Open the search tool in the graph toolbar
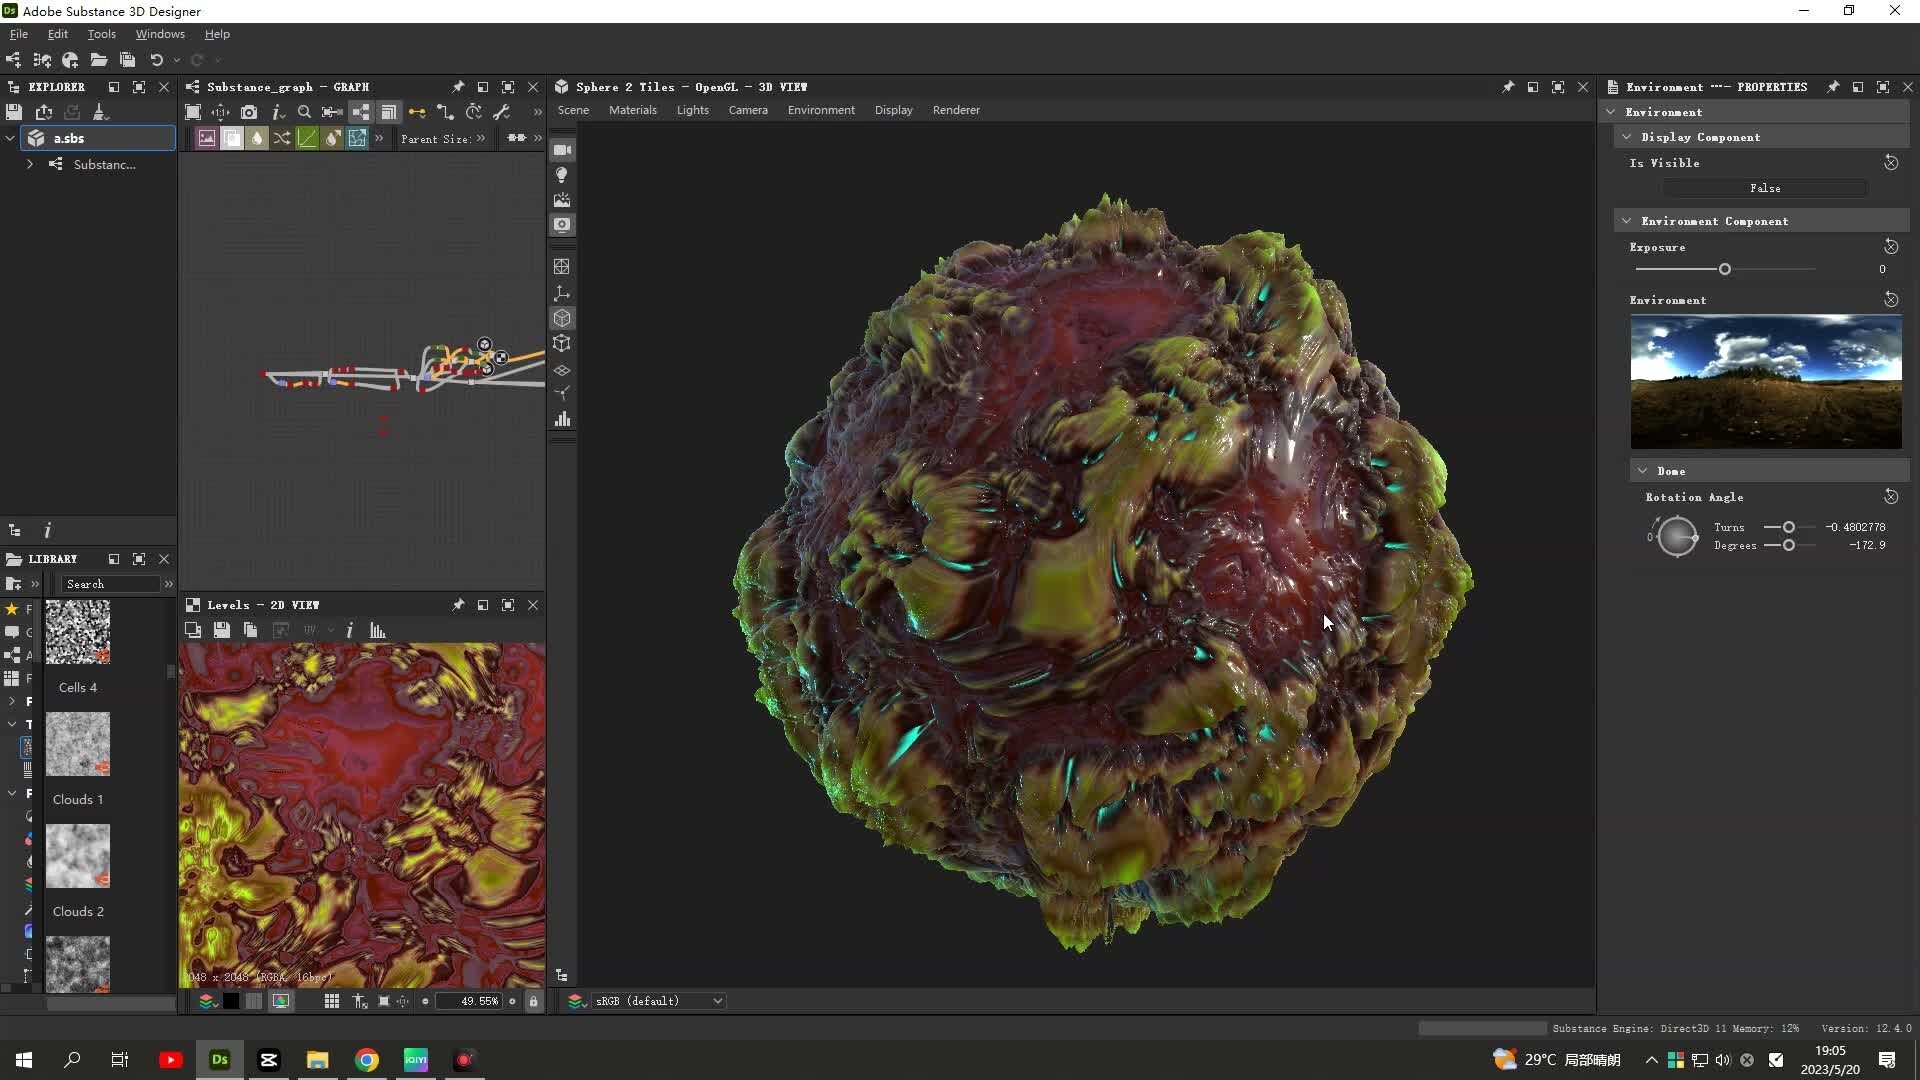This screenshot has height=1080, width=1920. tap(304, 112)
